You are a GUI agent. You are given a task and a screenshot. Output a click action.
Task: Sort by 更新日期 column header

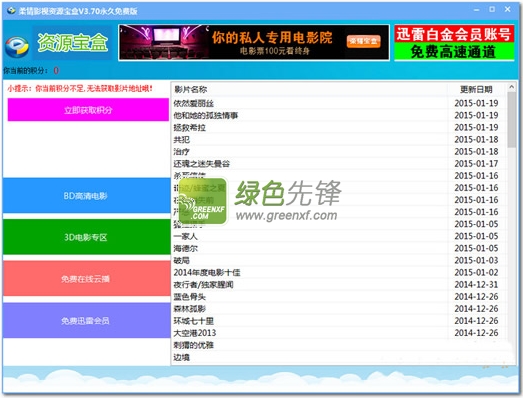[x=476, y=89]
